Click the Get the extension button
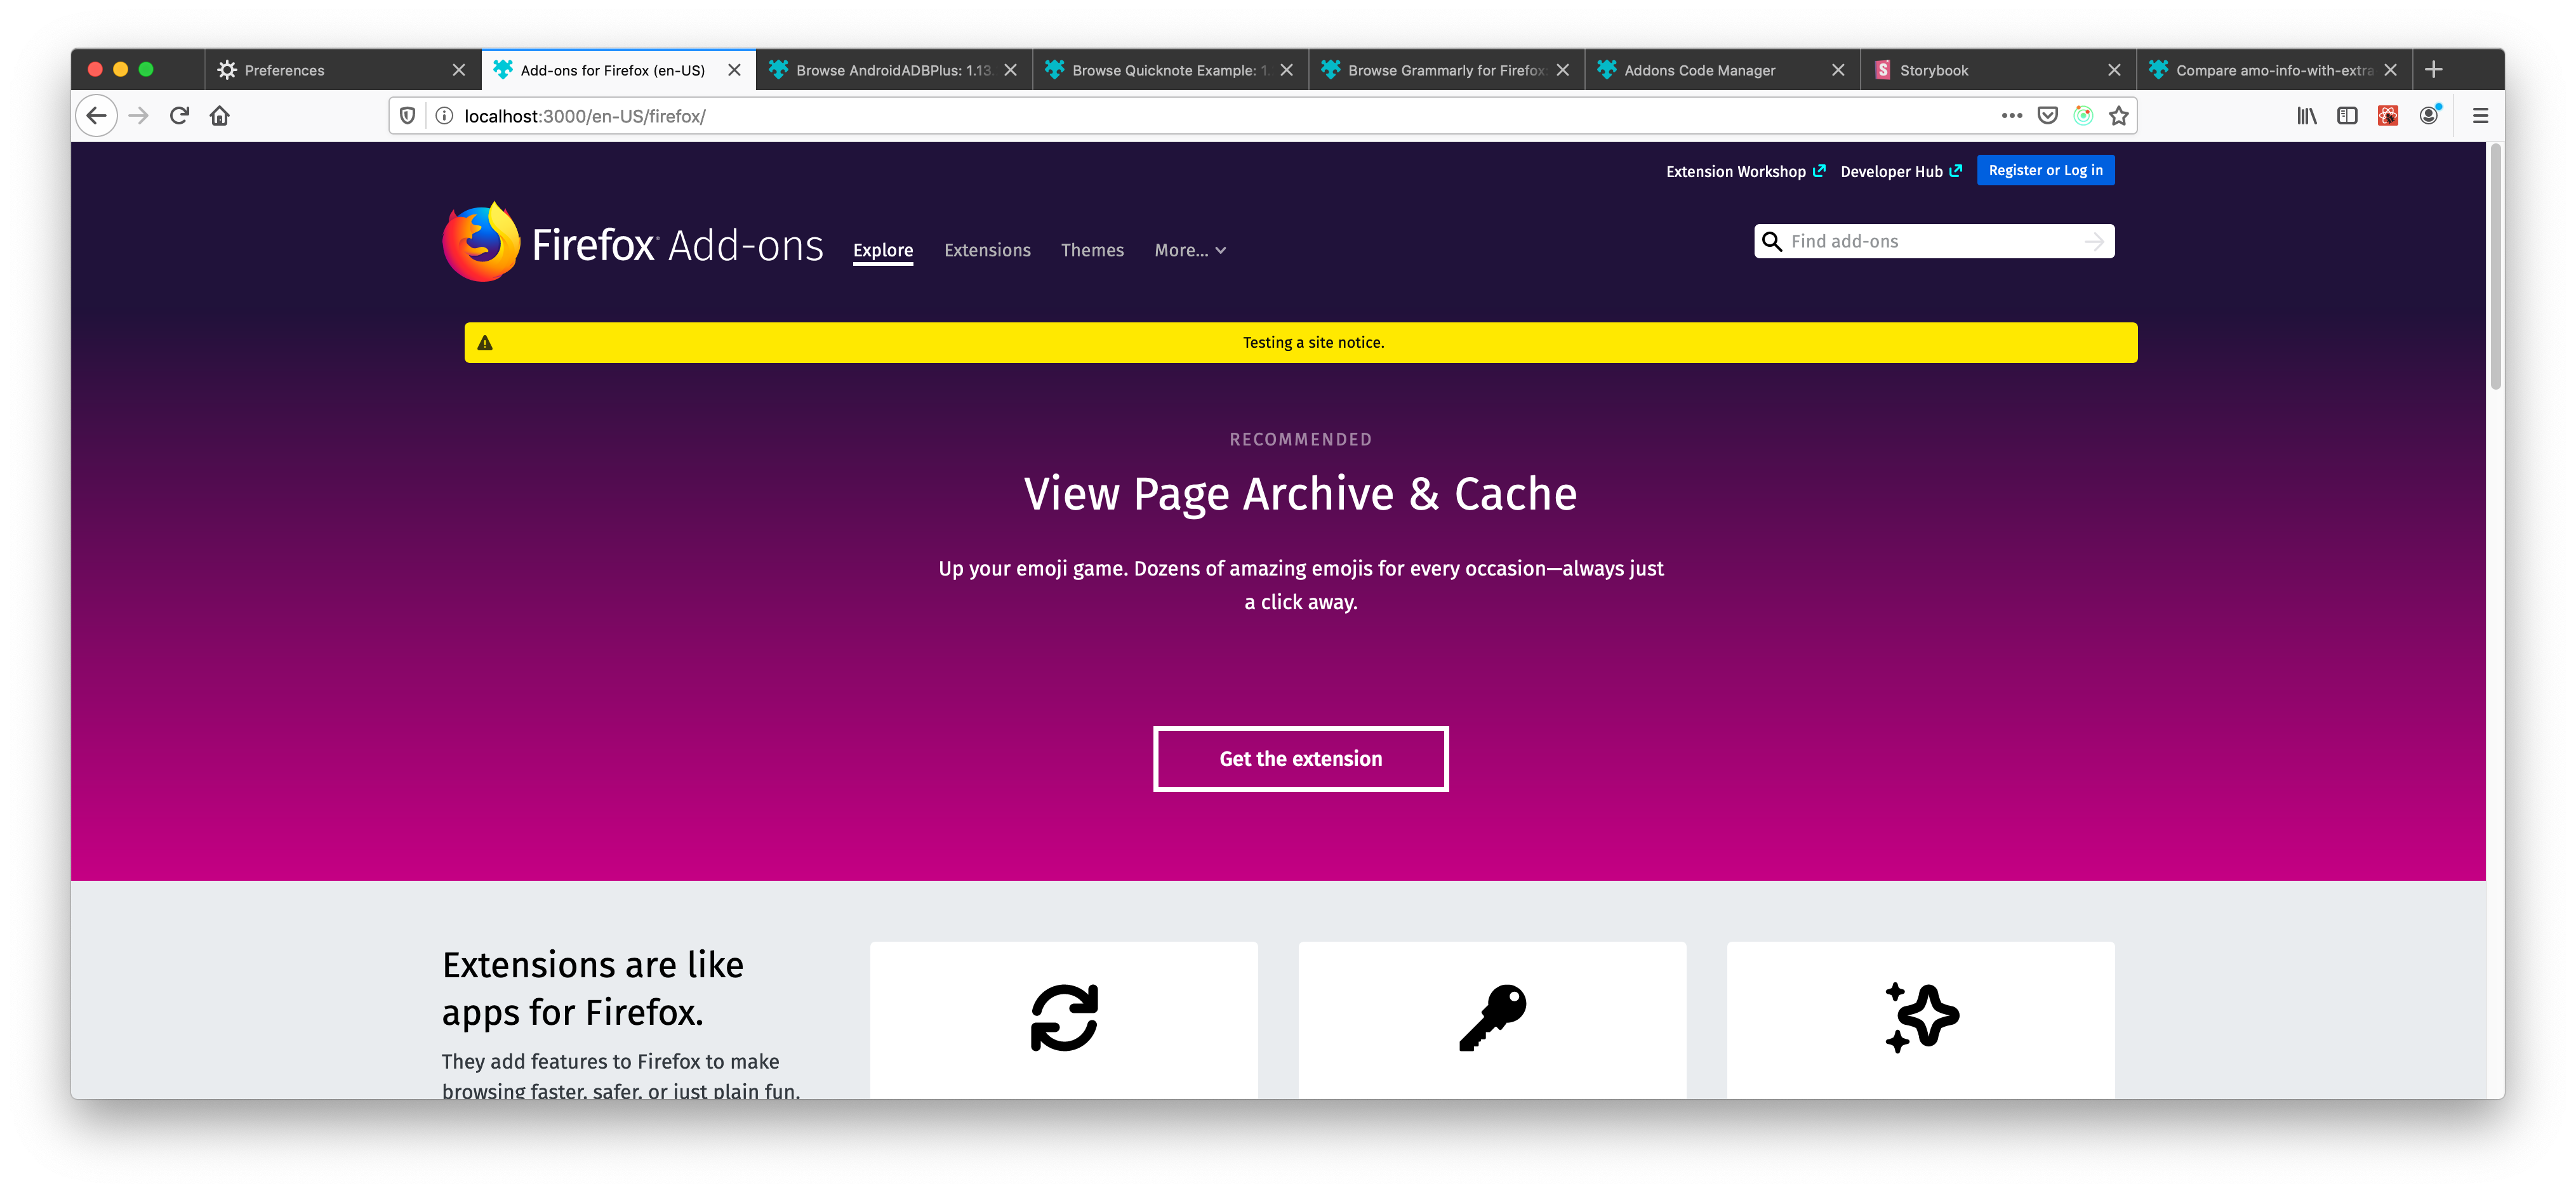Image resolution: width=2576 pixels, height=1193 pixels. (1300, 759)
